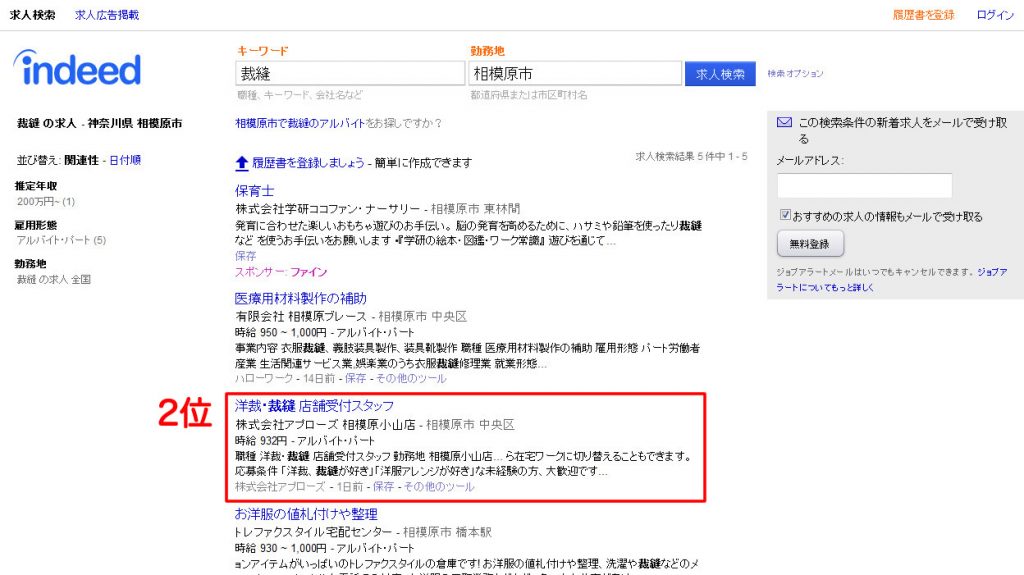
Task: Open その他のツール on the アプローズ listing
Action: (439, 487)
